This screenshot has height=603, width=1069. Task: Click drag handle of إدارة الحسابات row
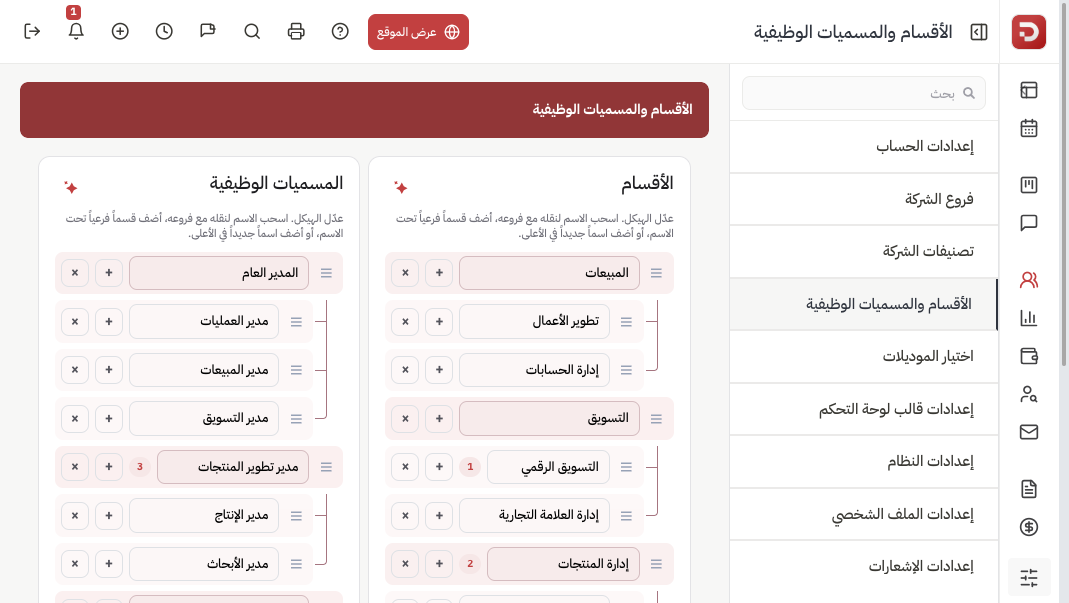click(x=626, y=370)
